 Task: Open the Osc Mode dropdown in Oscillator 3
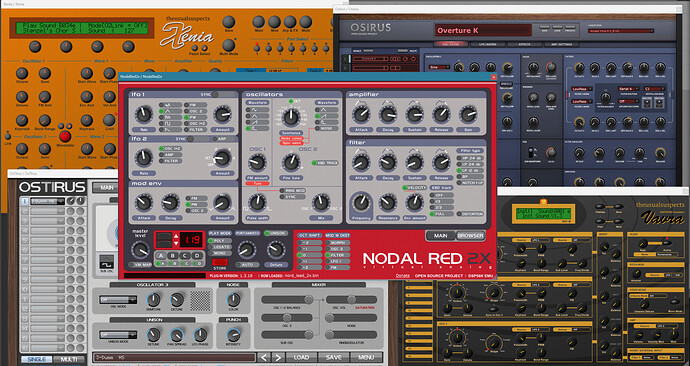pyautogui.click(x=118, y=300)
